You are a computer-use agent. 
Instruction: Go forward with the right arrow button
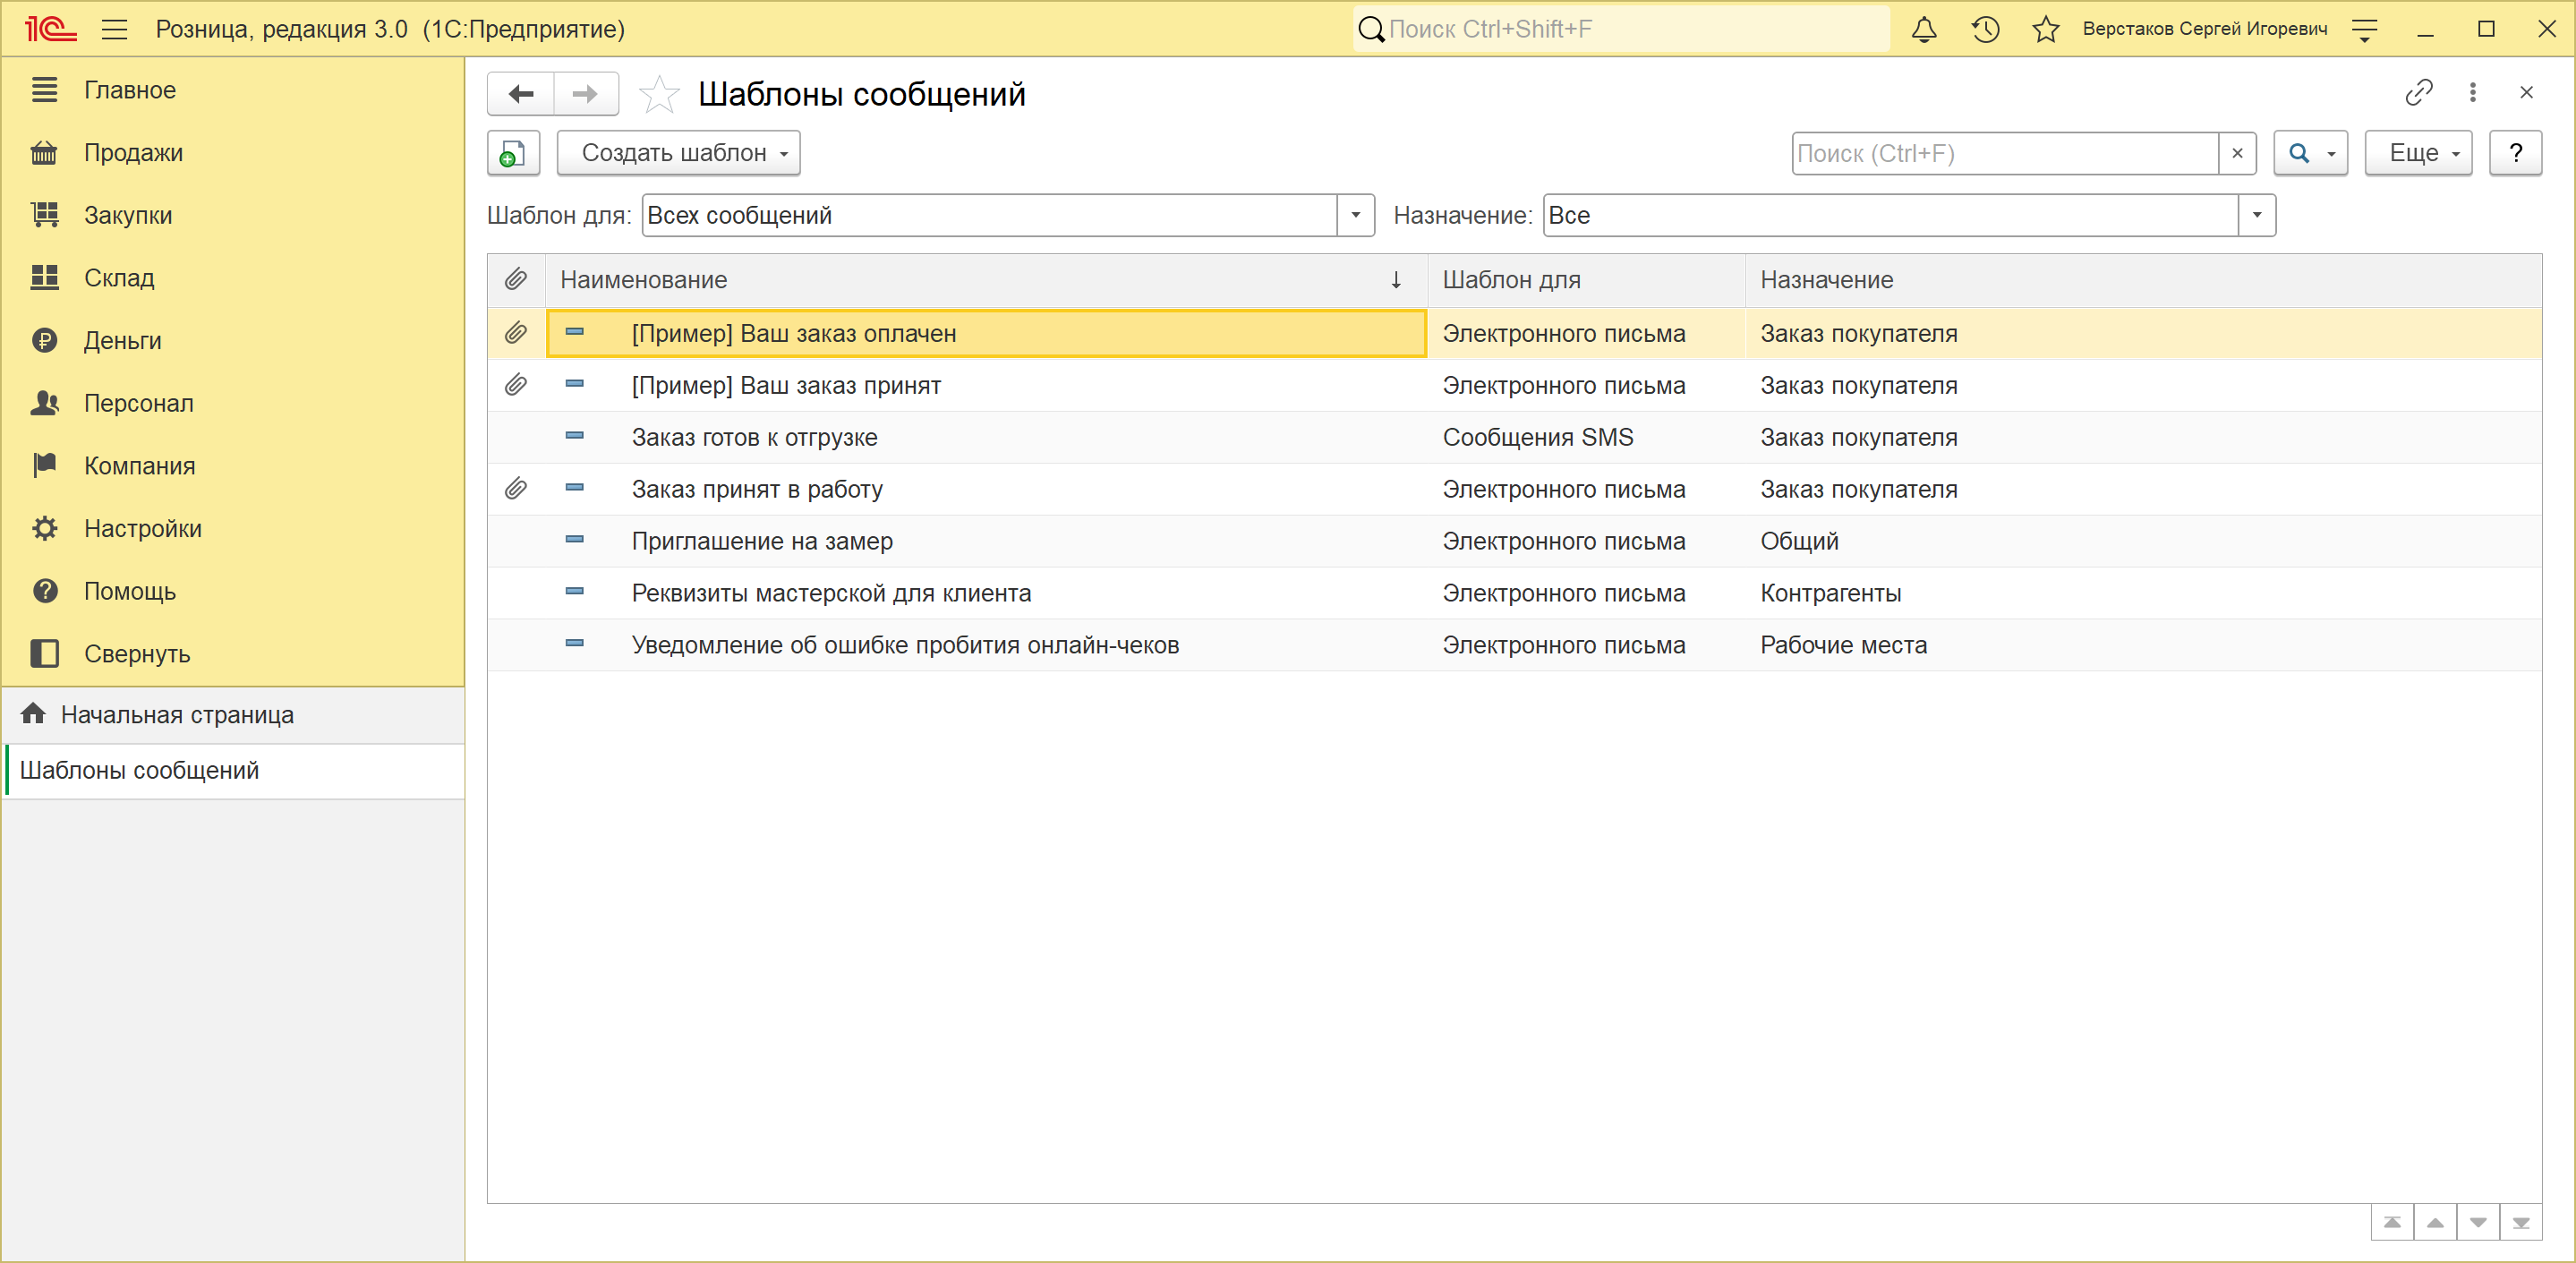tap(586, 94)
